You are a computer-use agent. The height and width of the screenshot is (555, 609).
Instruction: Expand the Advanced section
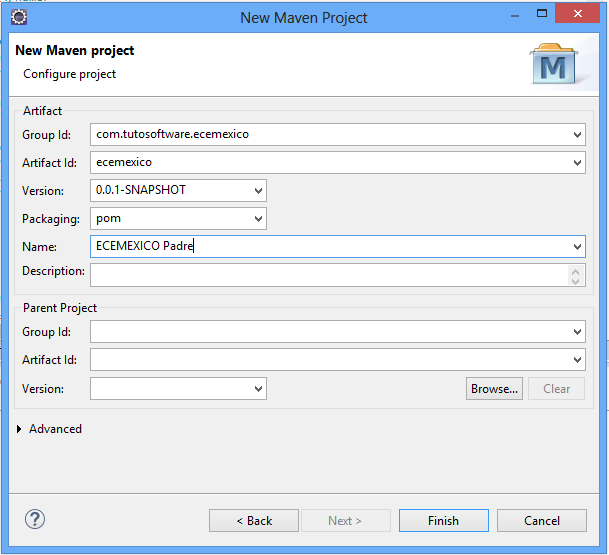point(19,429)
